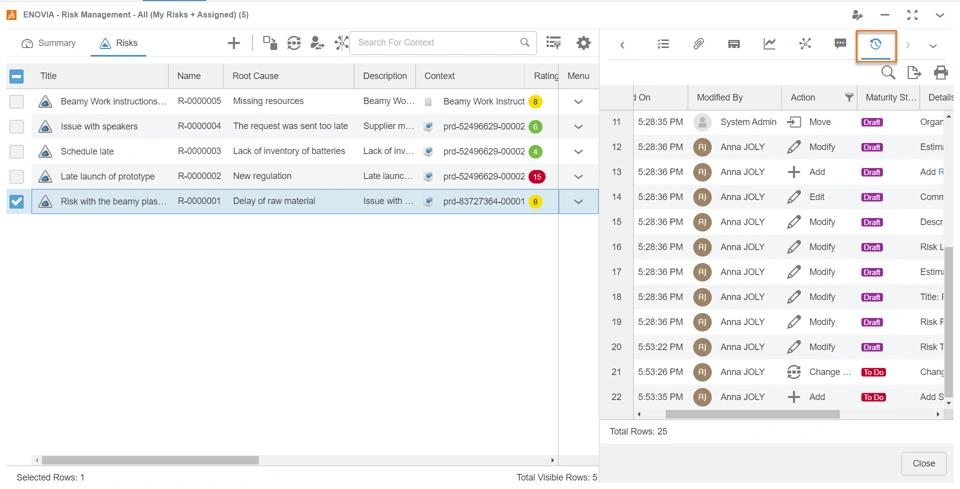
Task: Click the search magnifier above history table
Action: click(x=888, y=73)
